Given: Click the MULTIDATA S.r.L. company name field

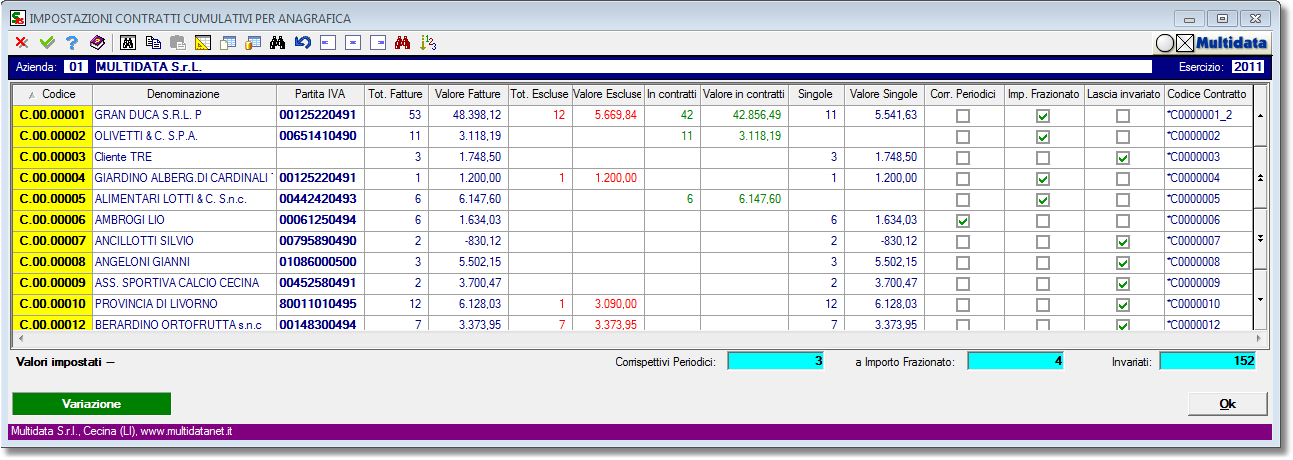Looking at the screenshot, I should pos(621,67).
